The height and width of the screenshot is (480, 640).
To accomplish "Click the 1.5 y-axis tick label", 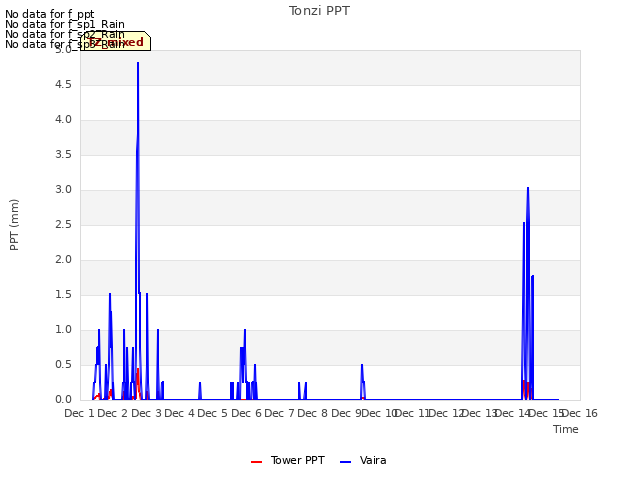I will [x=63, y=295].
